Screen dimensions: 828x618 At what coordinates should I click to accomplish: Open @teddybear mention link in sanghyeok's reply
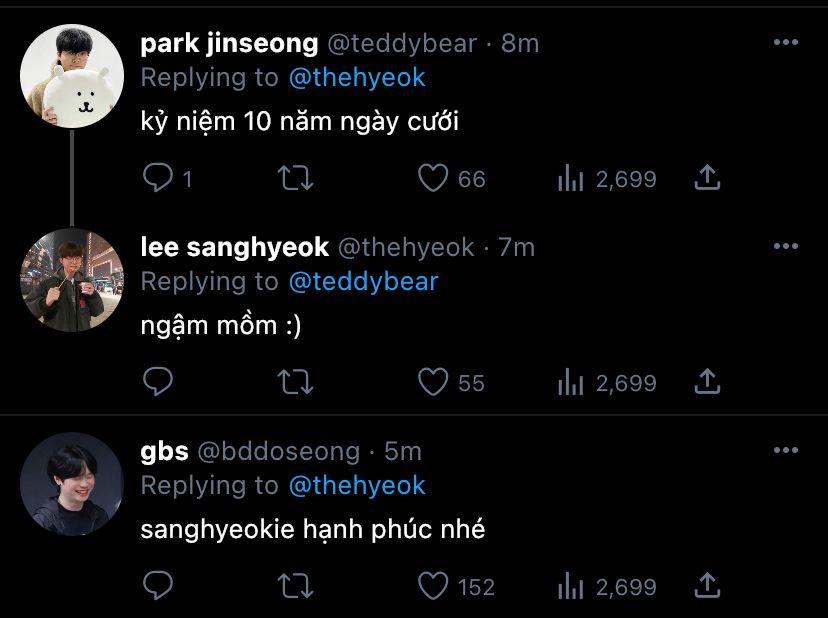(x=363, y=282)
